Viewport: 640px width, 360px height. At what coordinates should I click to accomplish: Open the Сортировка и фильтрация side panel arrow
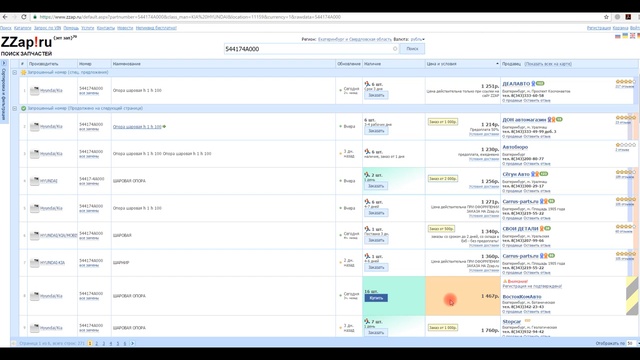[x=4, y=63]
